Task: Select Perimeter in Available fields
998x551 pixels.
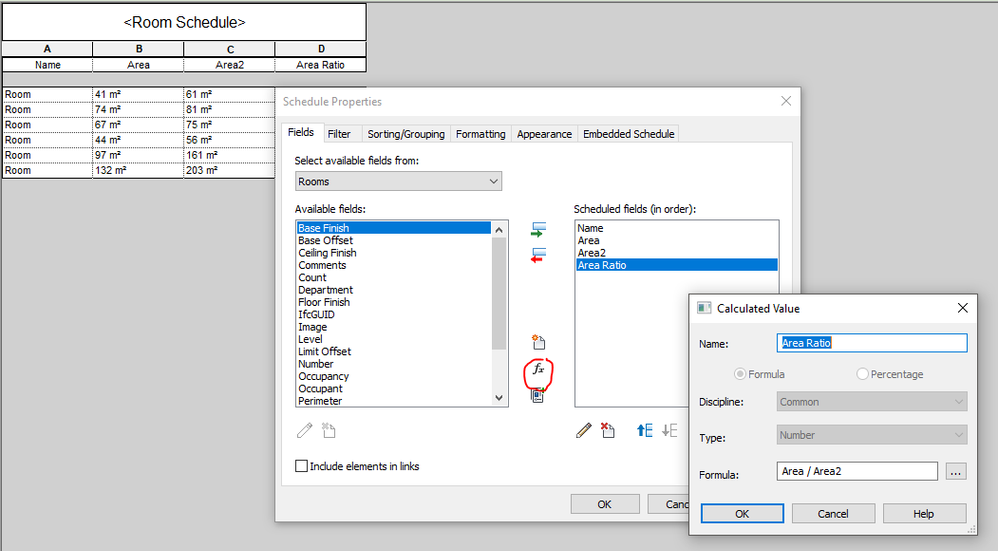Action: coord(394,401)
